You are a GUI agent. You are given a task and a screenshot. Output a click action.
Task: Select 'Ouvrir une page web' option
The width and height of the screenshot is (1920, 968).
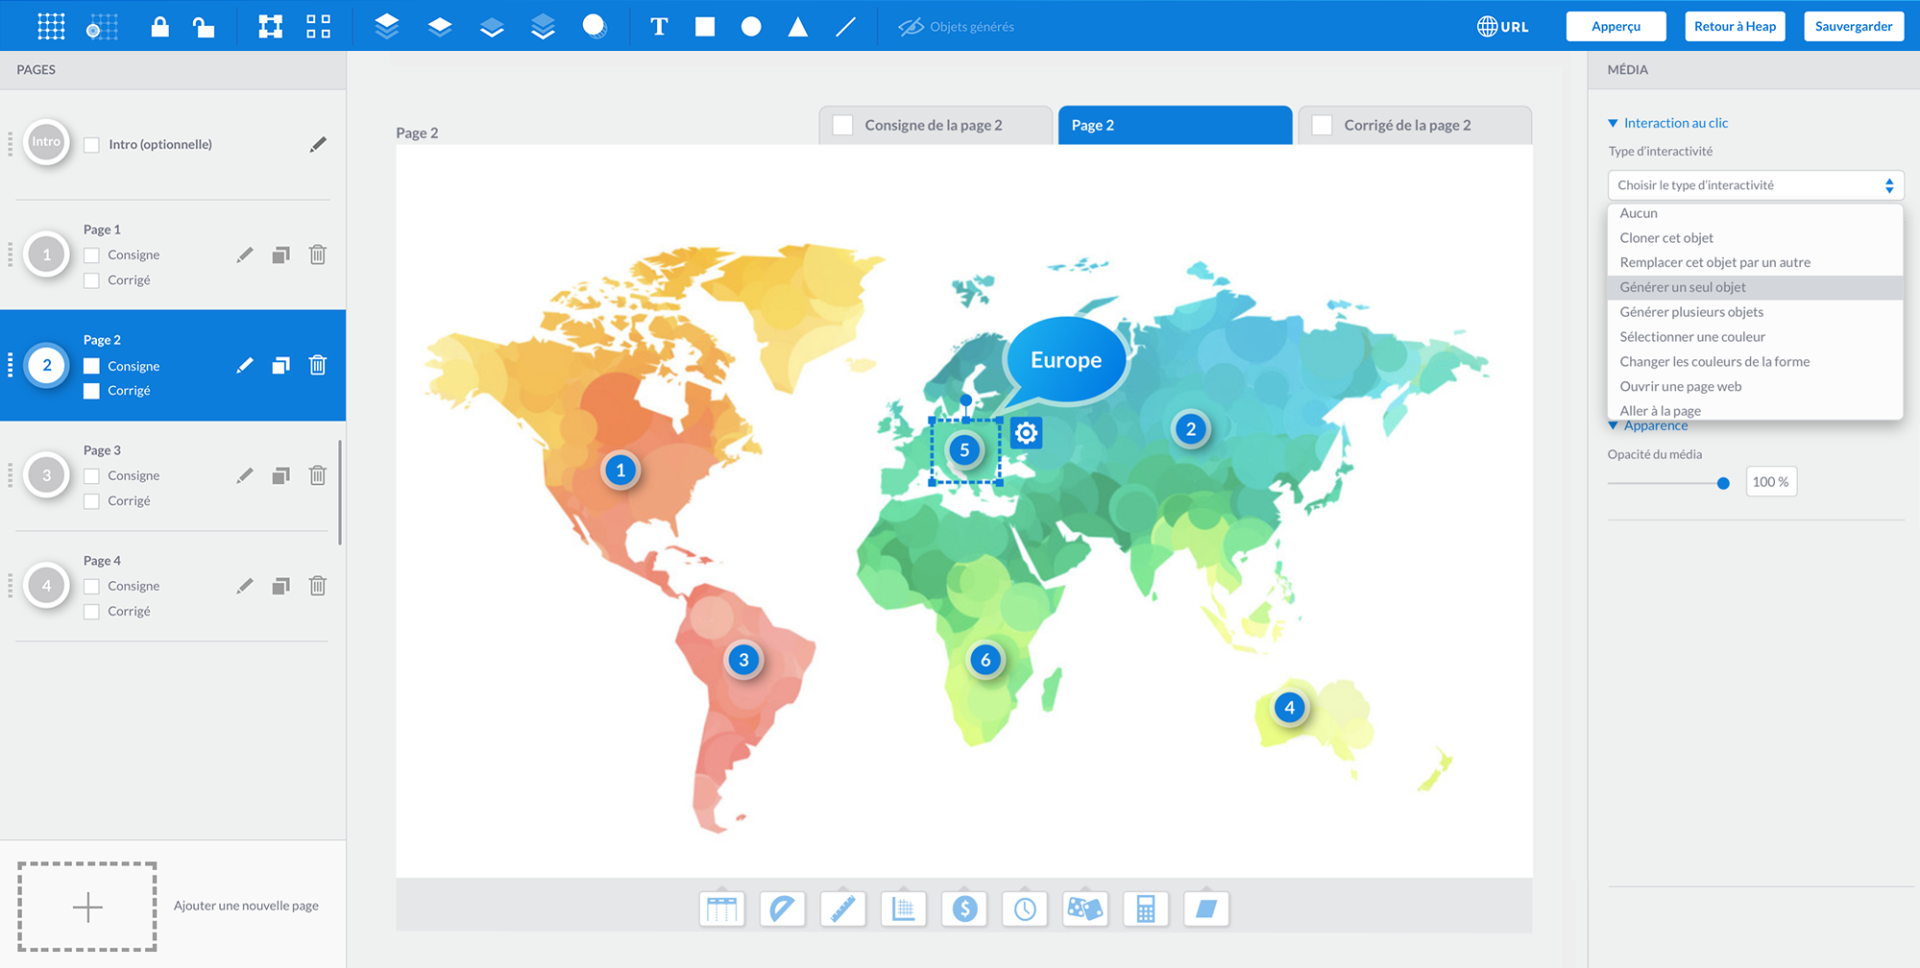1680,386
